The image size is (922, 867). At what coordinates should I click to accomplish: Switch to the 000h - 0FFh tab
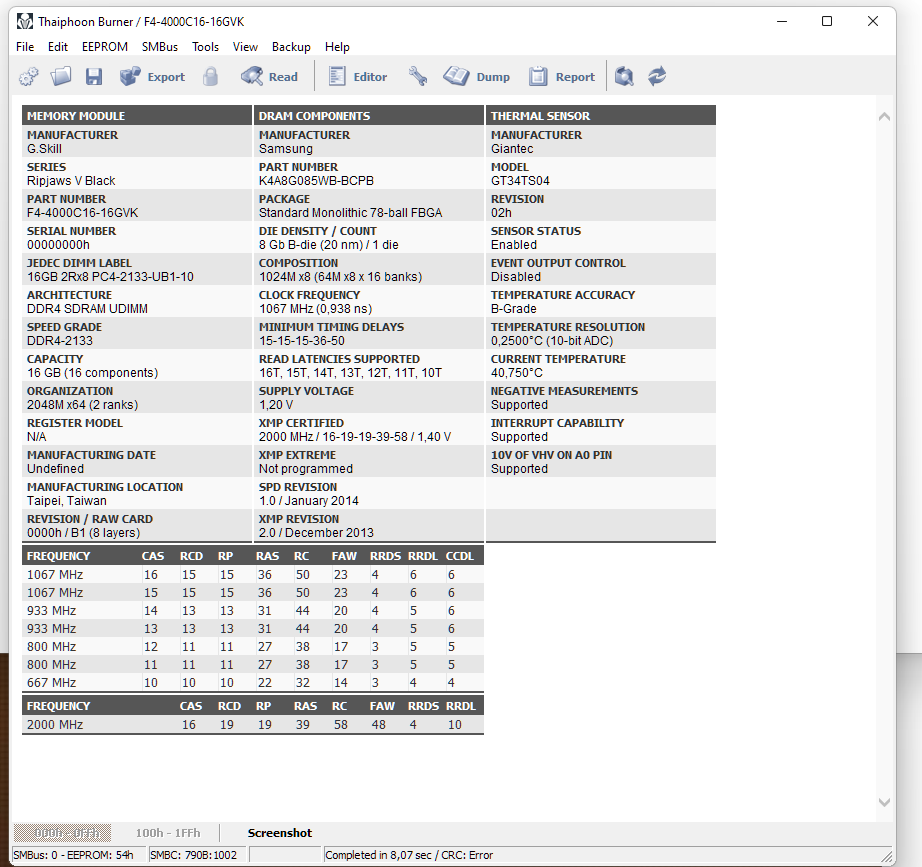[62, 833]
